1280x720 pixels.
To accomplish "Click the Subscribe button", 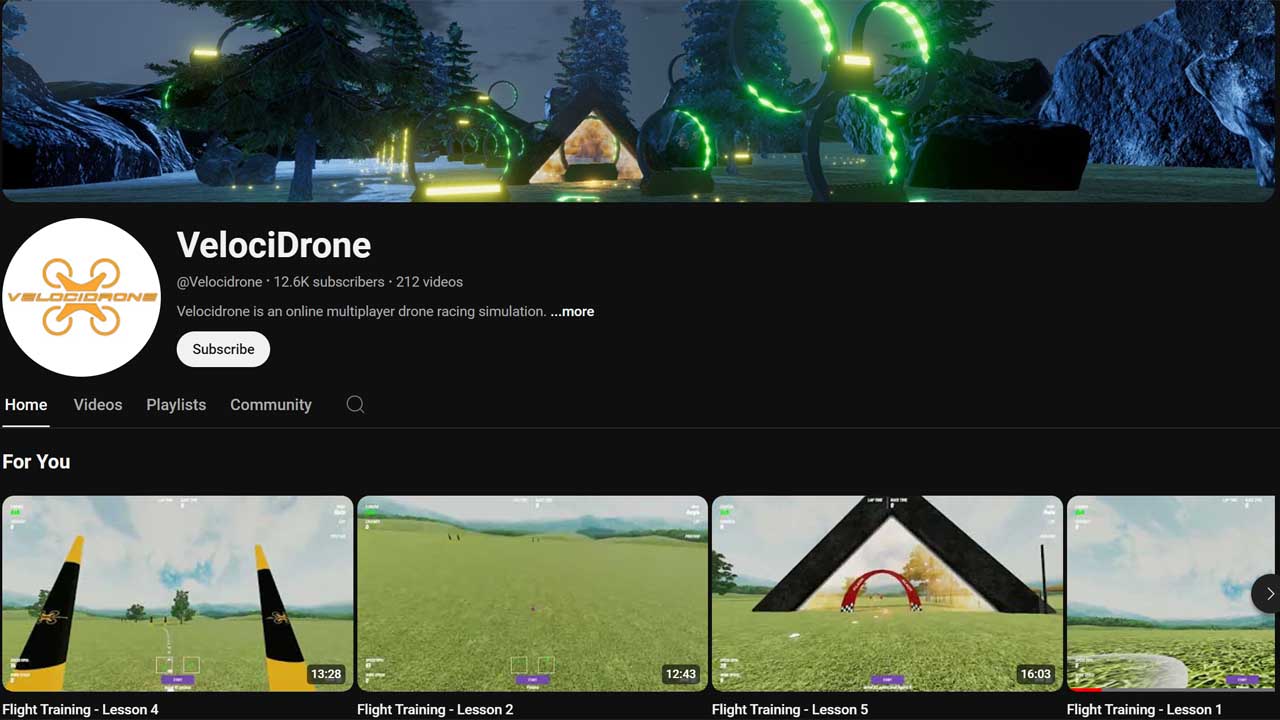I will point(223,349).
